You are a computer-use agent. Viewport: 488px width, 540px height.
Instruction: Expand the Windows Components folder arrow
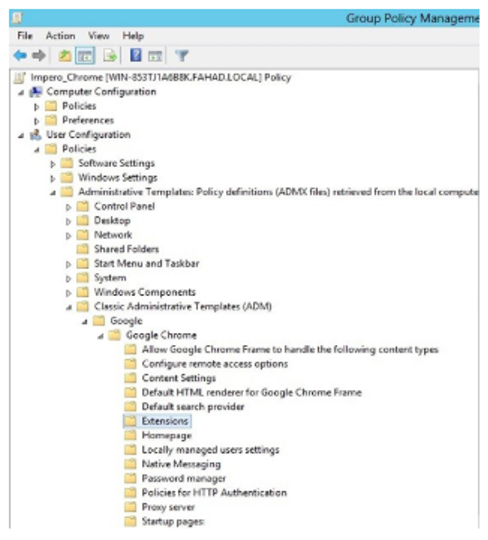click(69, 293)
